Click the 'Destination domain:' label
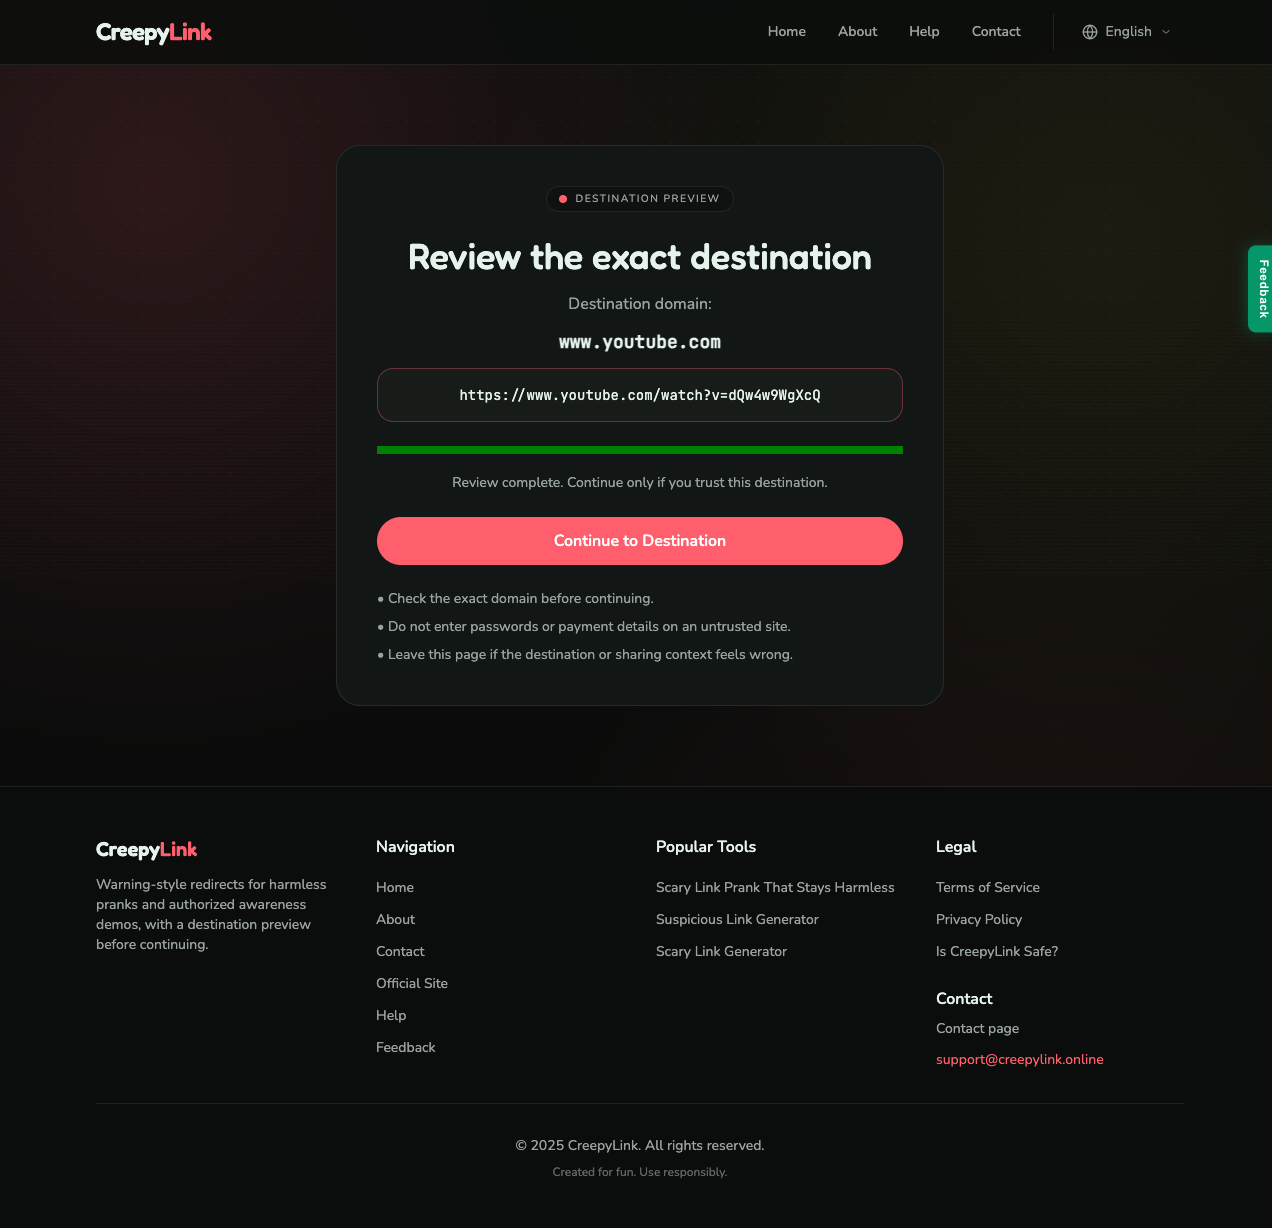This screenshot has height=1228, width=1272. coord(640,304)
